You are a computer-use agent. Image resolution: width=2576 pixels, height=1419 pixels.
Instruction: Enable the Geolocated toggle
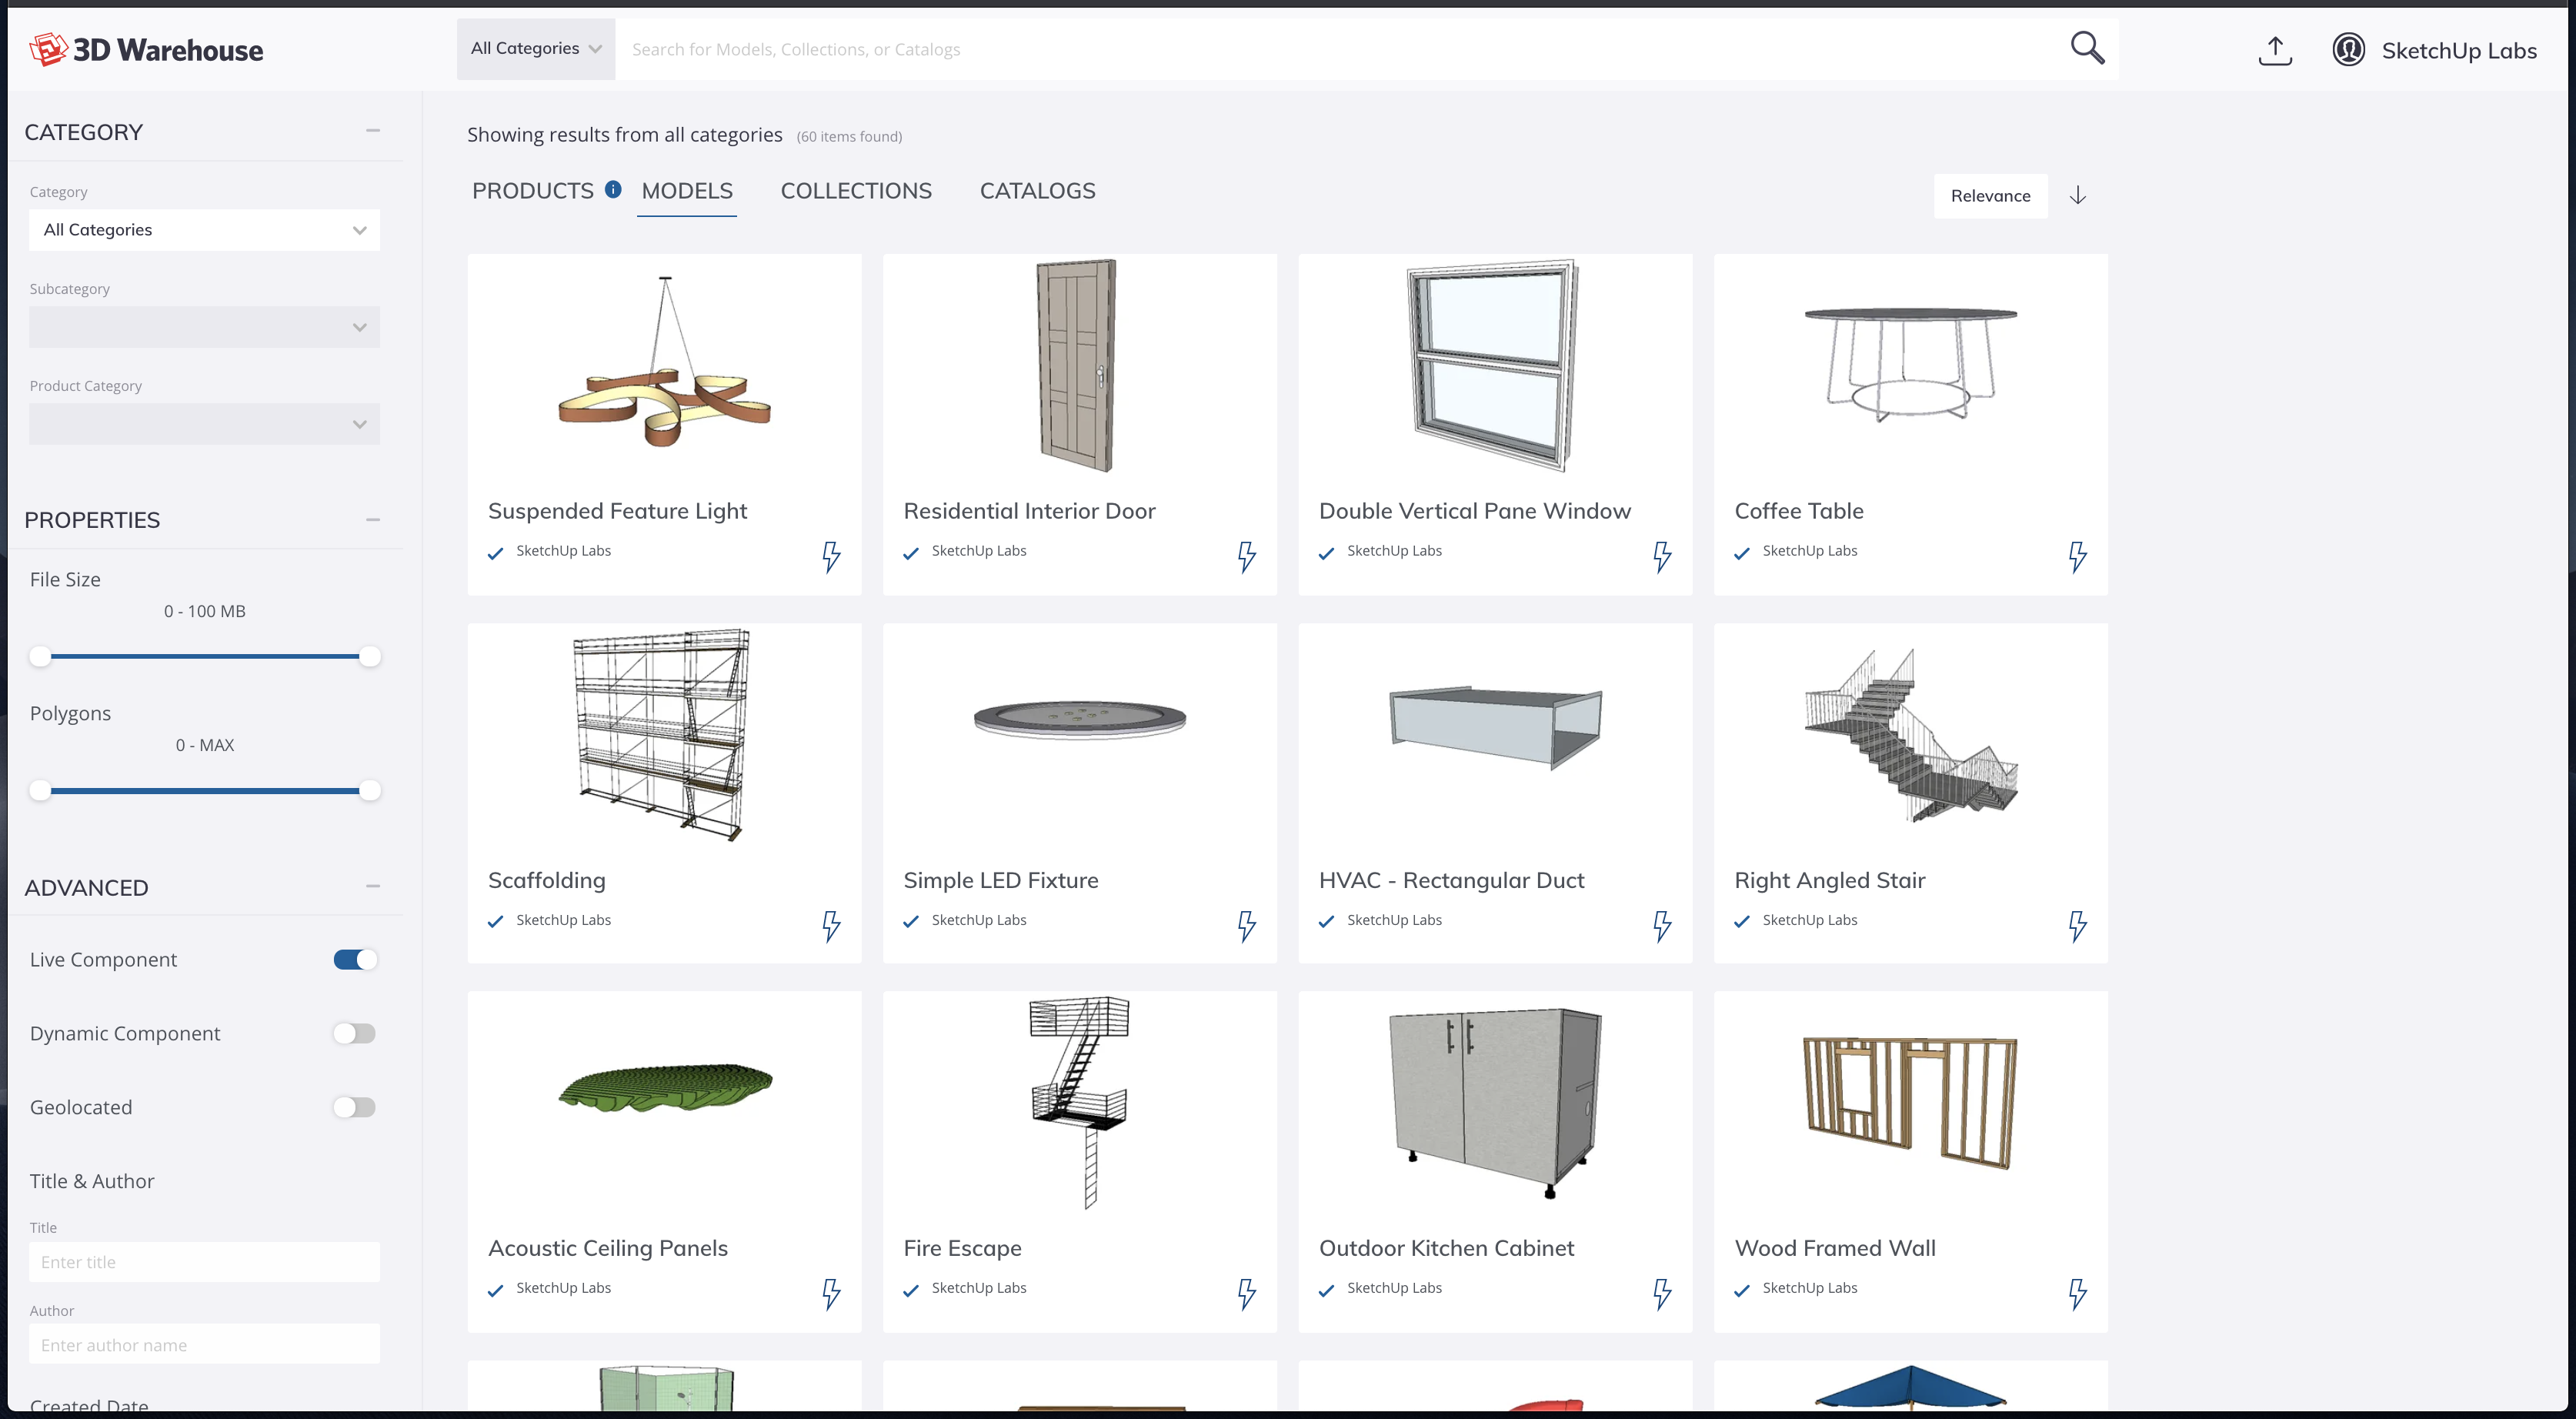355,1107
